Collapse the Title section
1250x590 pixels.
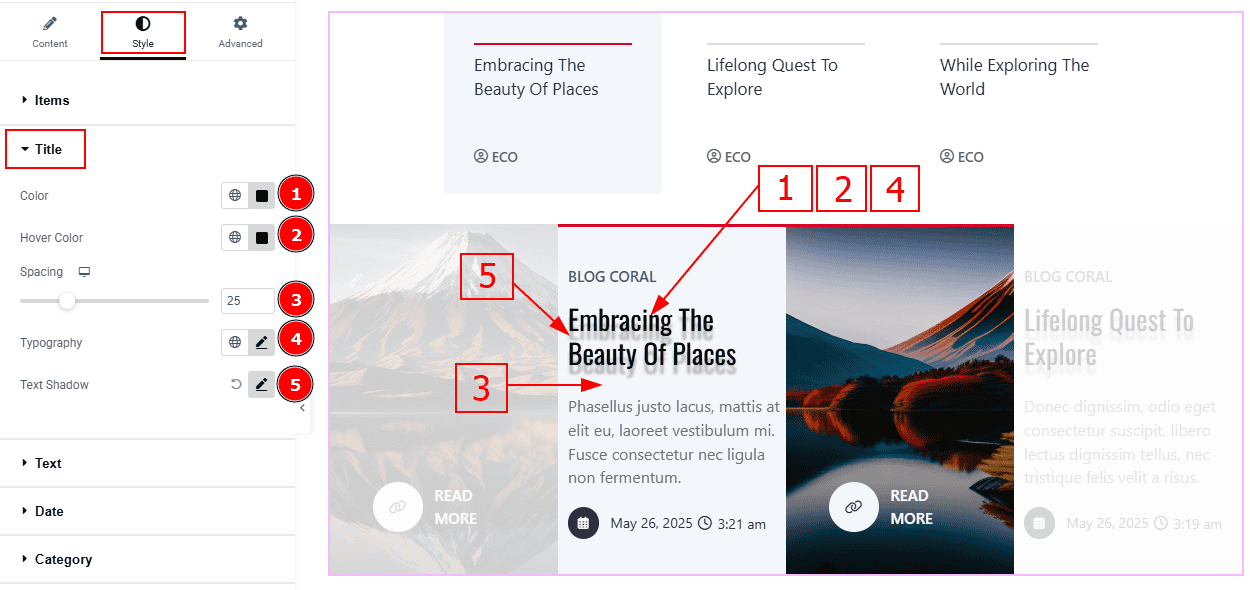tap(46, 149)
